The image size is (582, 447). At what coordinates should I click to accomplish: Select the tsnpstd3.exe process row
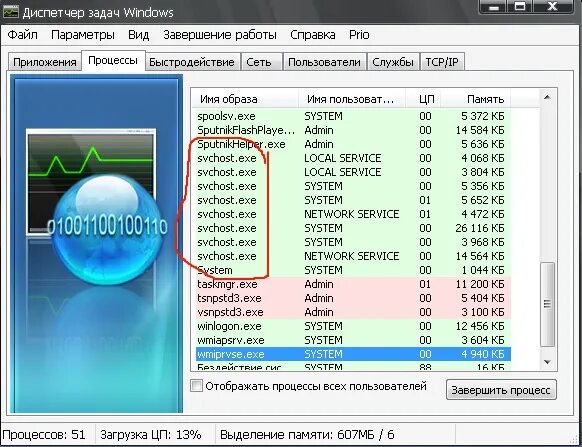click(x=352, y=298)
